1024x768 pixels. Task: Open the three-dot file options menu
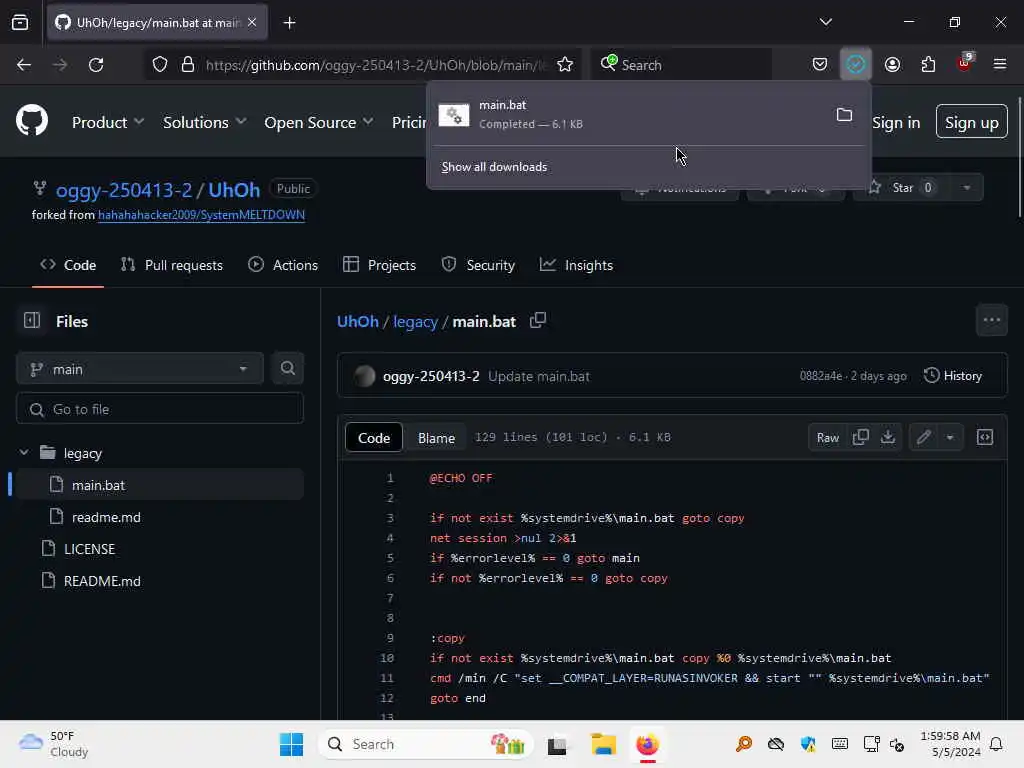(991, 320)
